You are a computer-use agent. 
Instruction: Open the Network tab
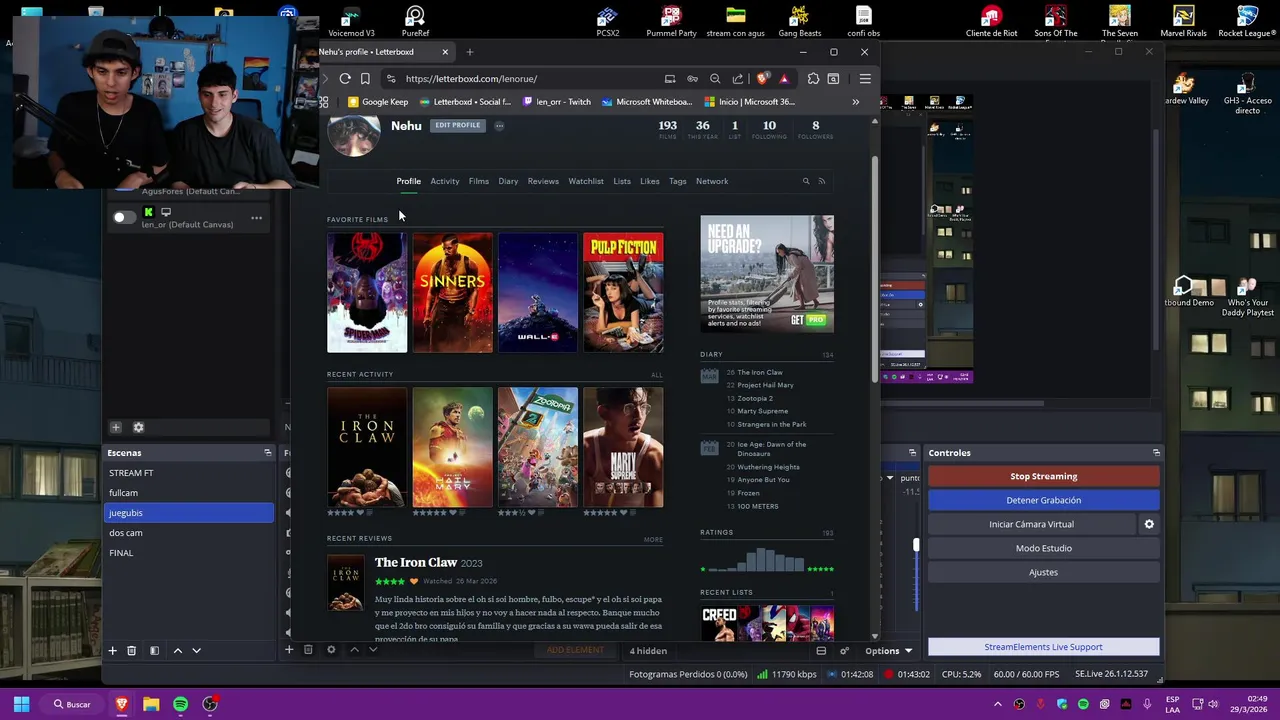(712, 181)
